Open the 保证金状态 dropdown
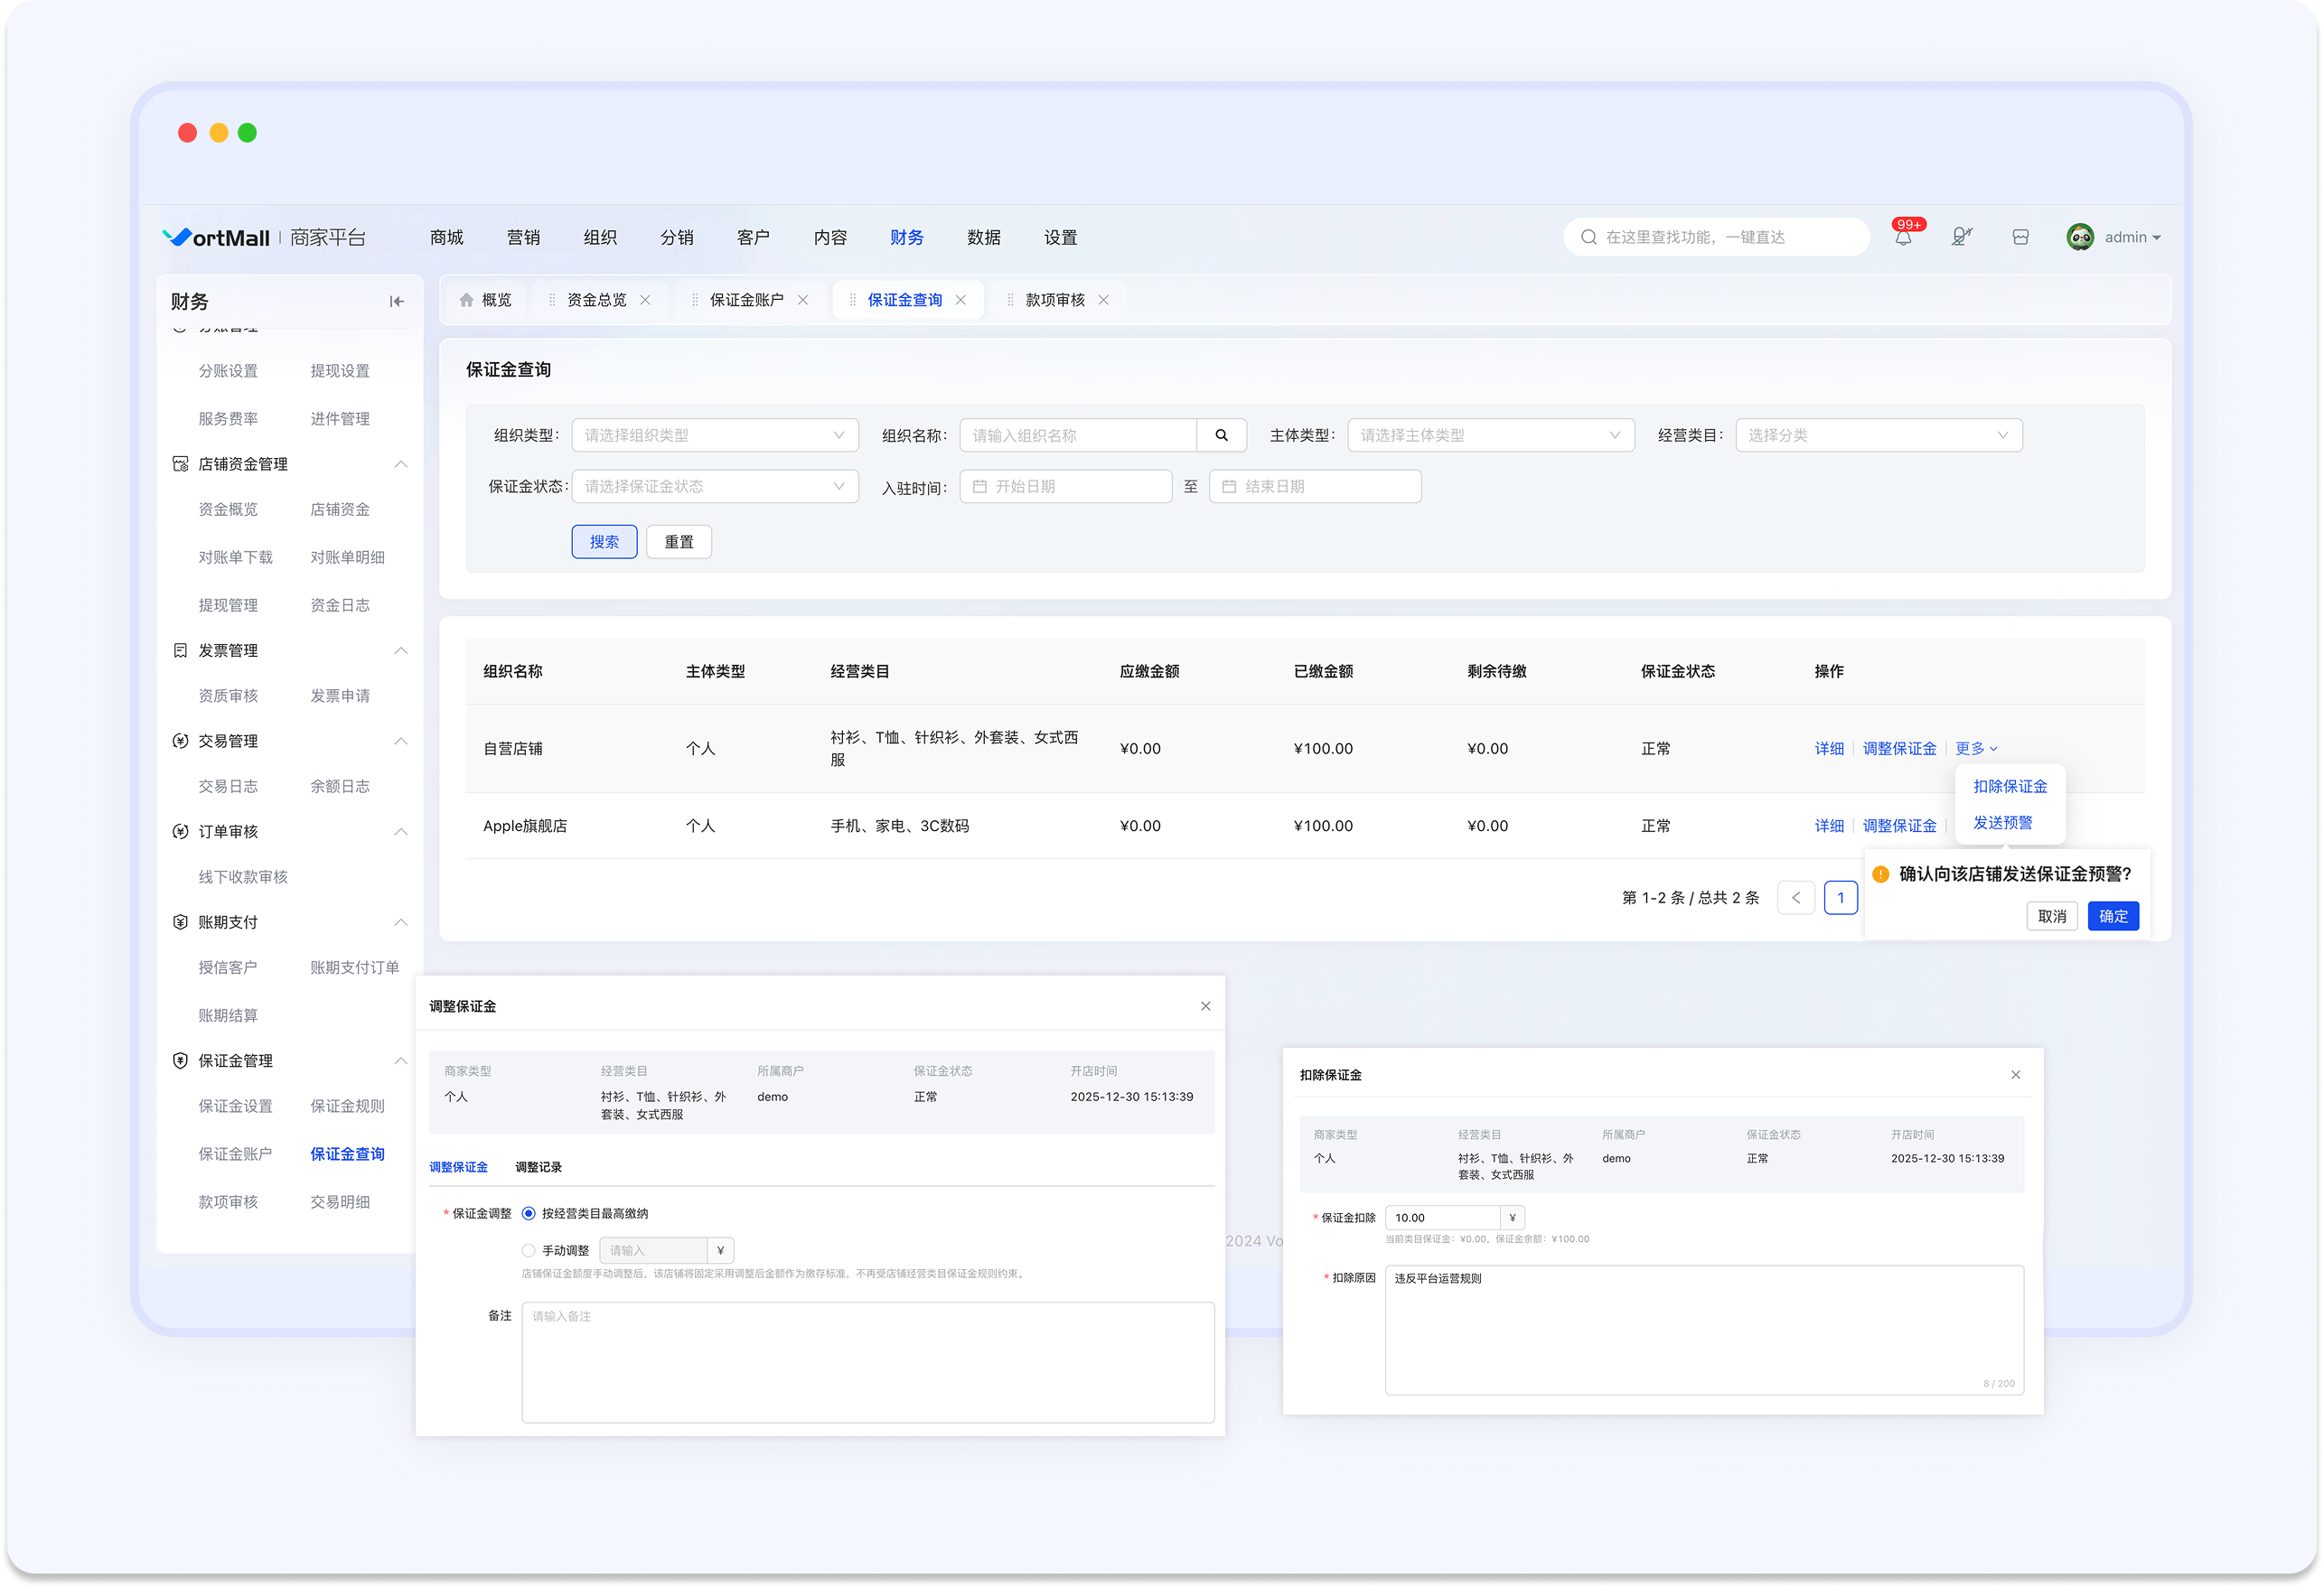This screenshot has width=2324, height=1588. click(x=714, y=486)
